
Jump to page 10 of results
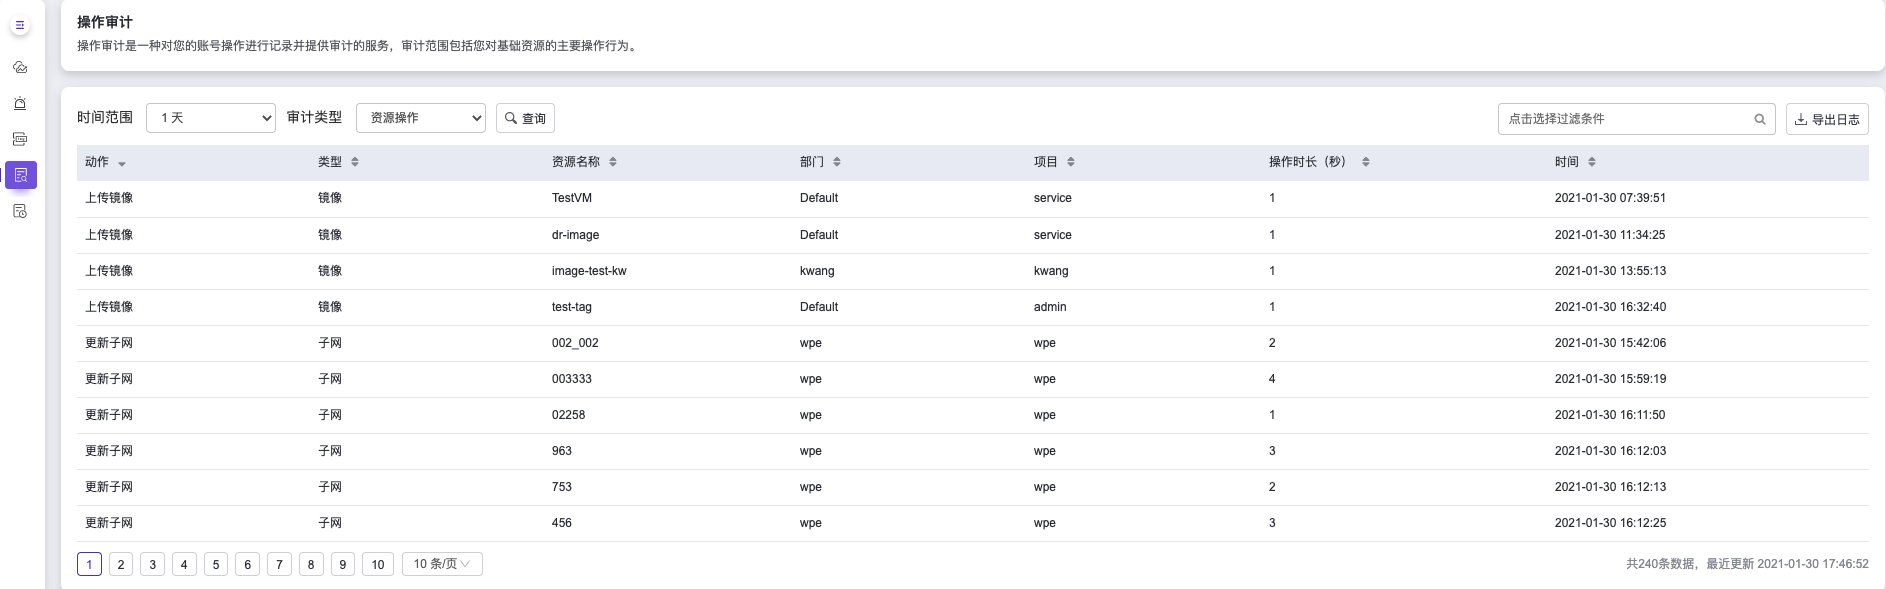coord(378,564)
